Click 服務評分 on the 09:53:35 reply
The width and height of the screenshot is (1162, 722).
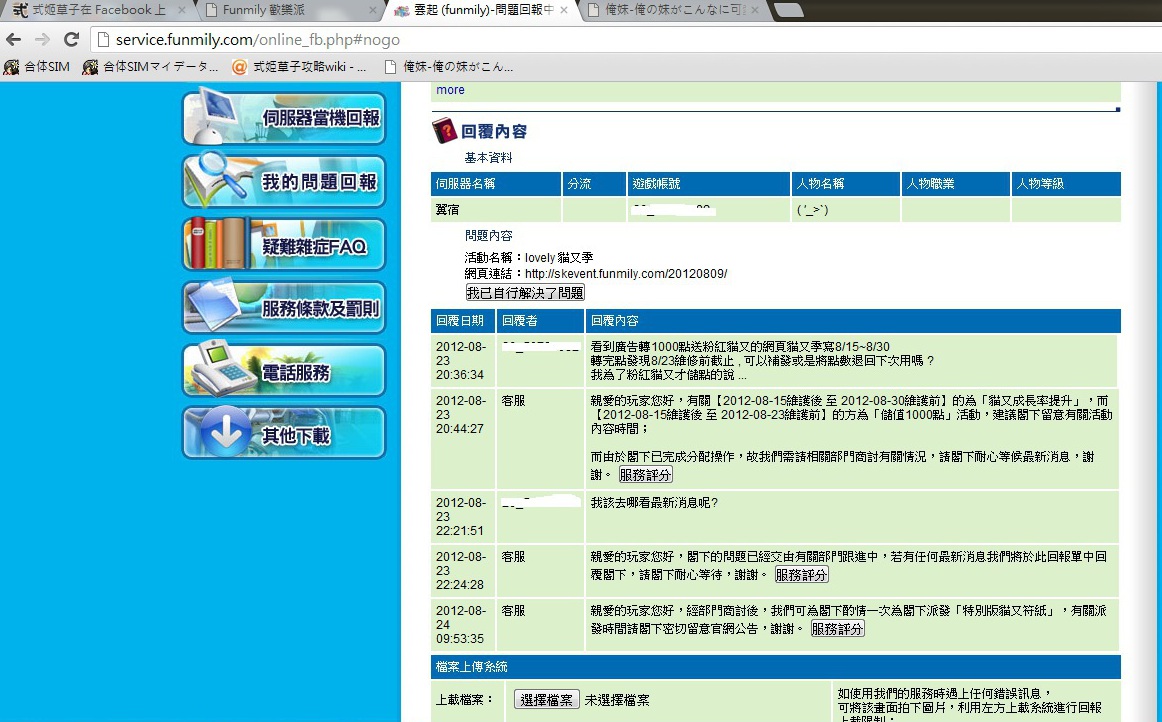tap(837, 629)
